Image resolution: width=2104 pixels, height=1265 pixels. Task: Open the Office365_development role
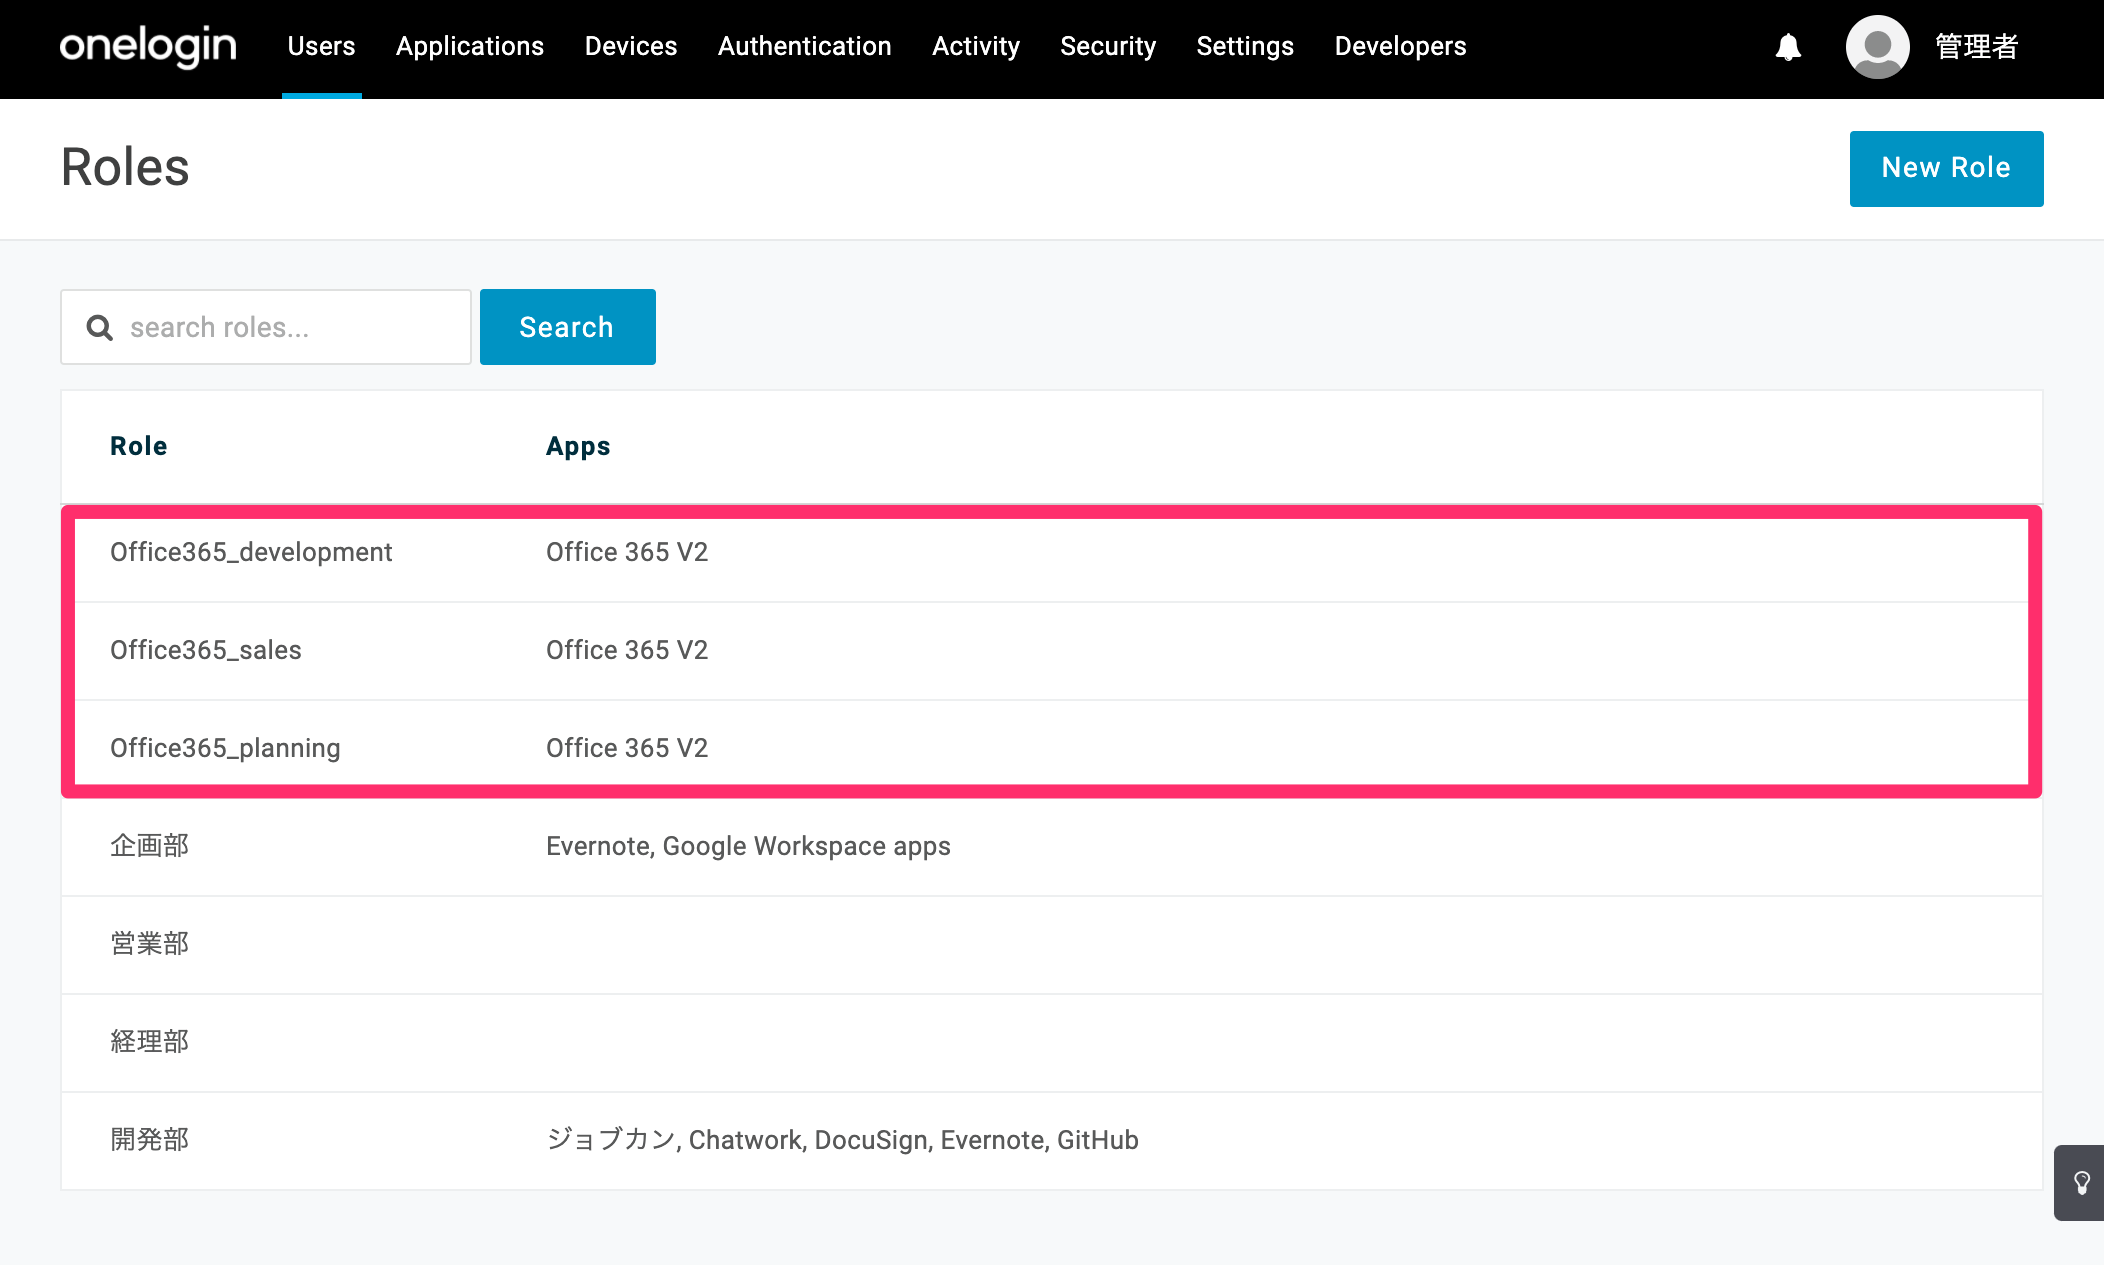251,552
